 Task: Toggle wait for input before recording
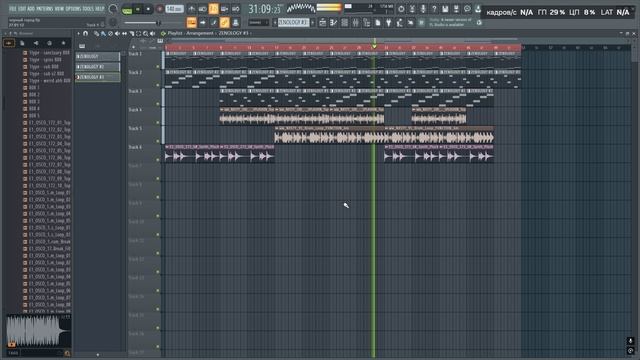[202, 9]
